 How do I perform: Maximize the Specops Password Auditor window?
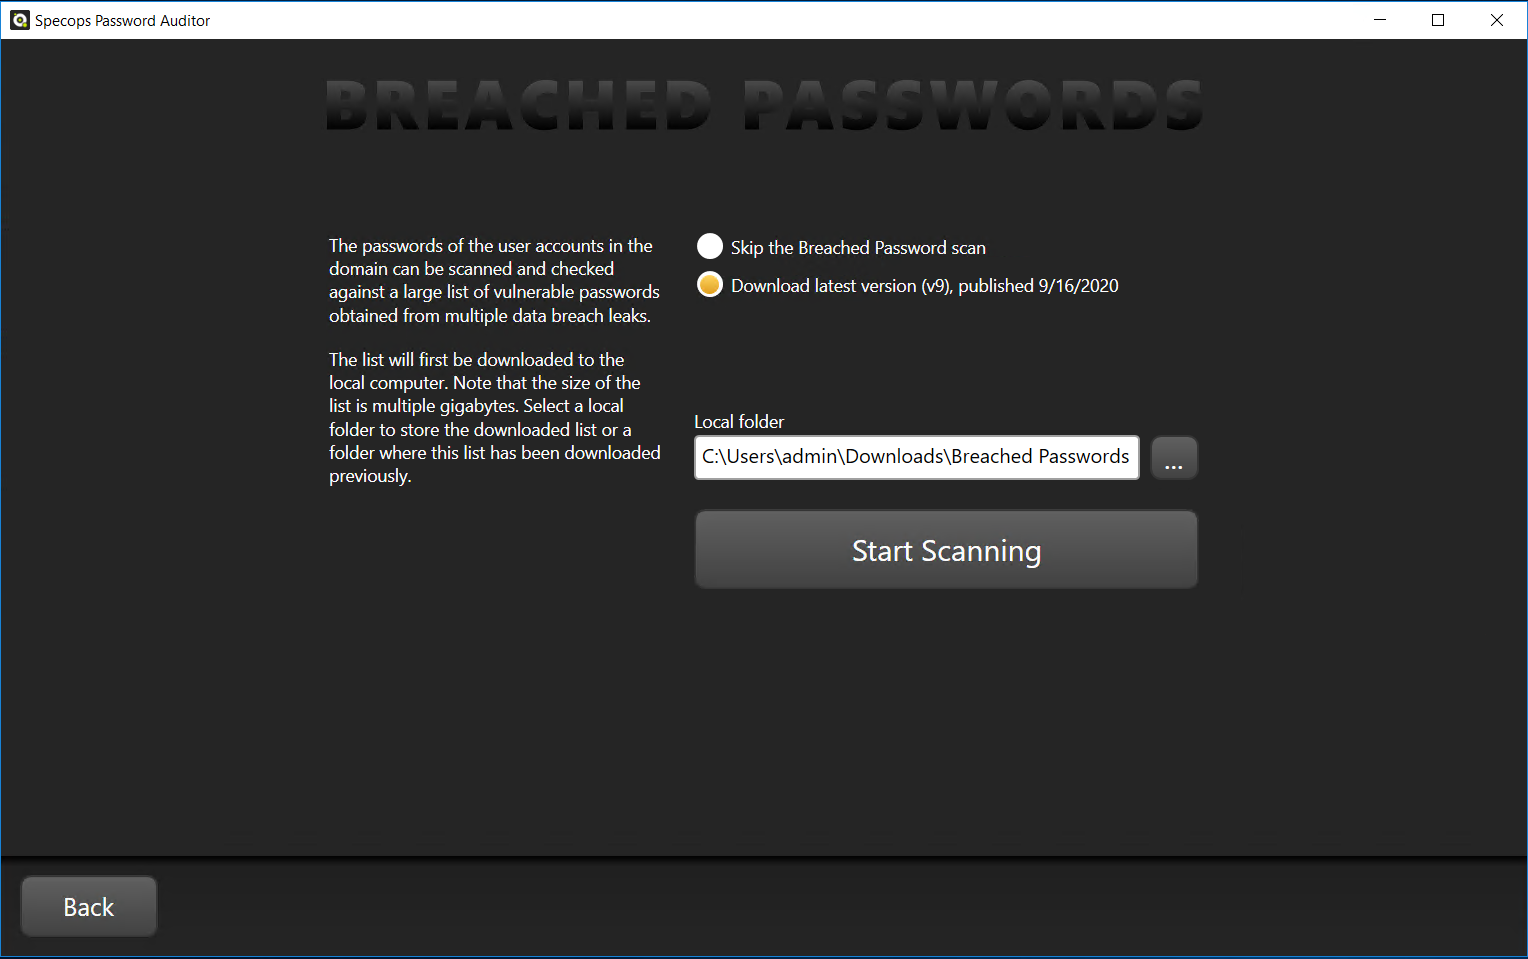tap(1438, 20)
